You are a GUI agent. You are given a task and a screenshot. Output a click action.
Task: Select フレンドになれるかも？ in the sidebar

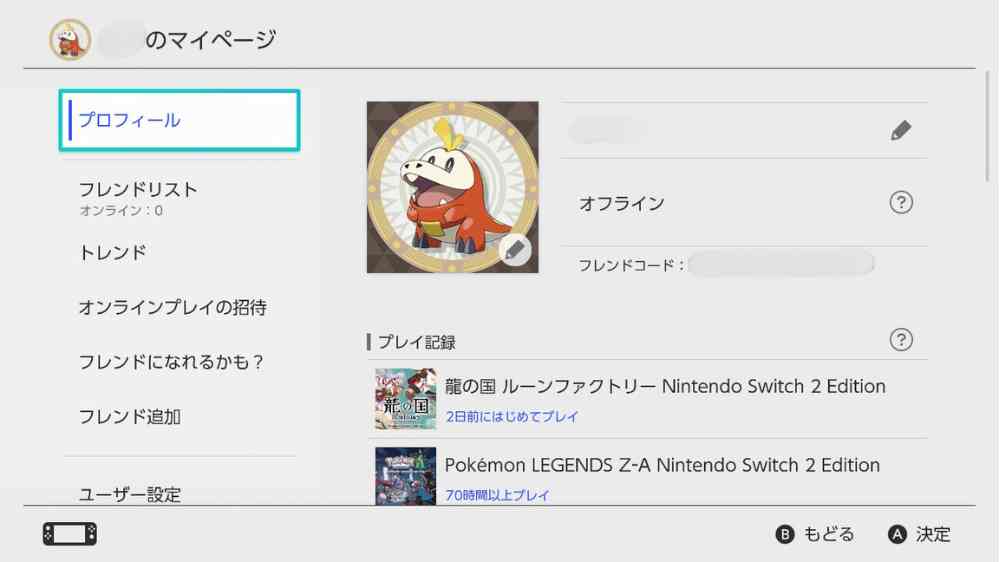pos(171,362)
